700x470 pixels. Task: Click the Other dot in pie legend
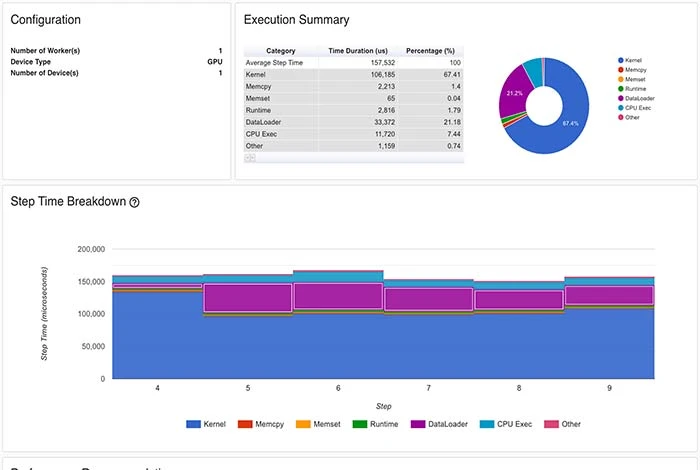click(x=621, y=117)
